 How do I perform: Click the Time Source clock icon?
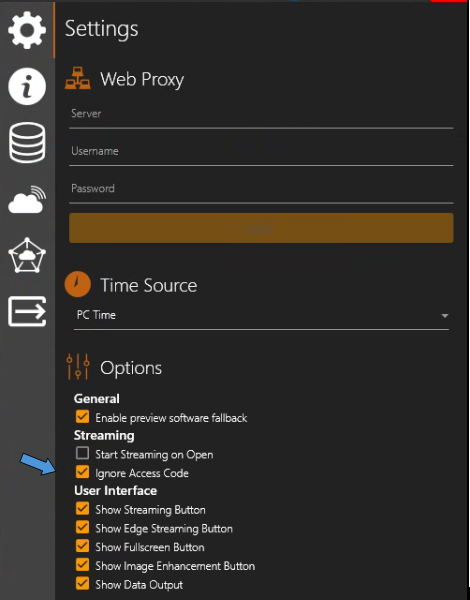[78, 285]
